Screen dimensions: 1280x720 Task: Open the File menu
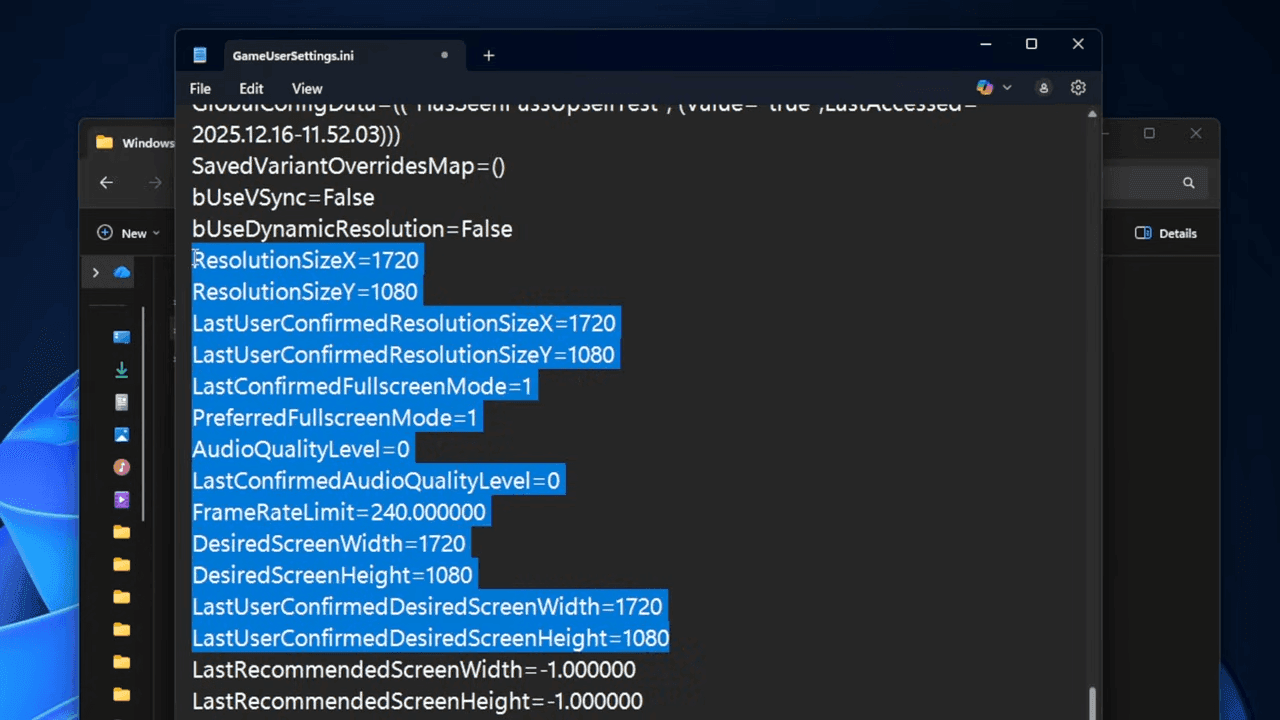pyautogui.click(x=200, y=89)
